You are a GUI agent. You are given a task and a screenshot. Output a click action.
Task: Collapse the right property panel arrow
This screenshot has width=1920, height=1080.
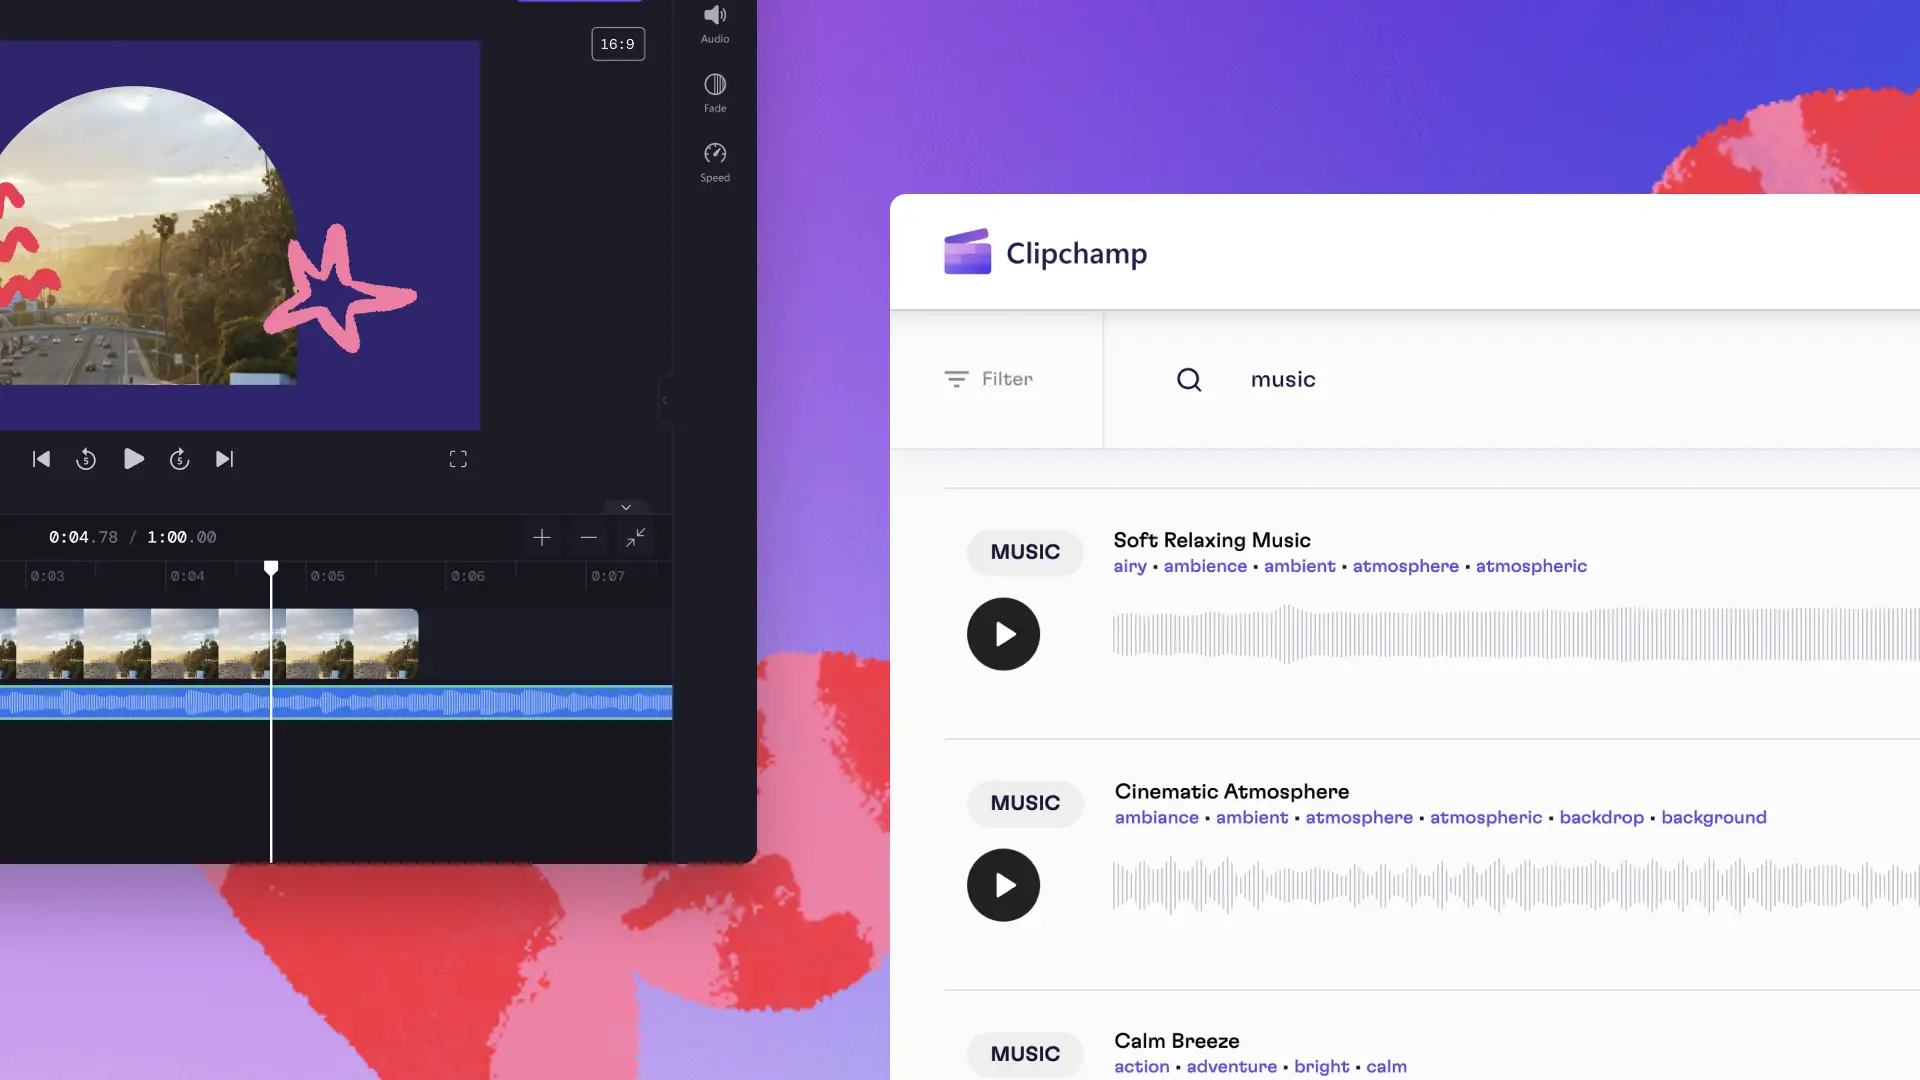pos(665,400)
